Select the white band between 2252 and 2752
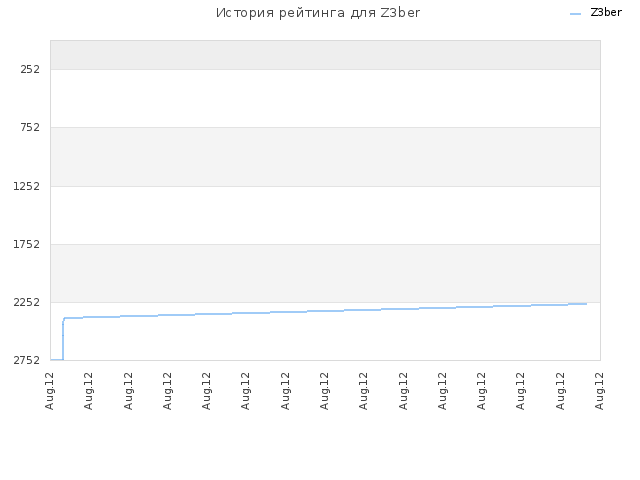The image size is (640, 480). pos(325,331)
